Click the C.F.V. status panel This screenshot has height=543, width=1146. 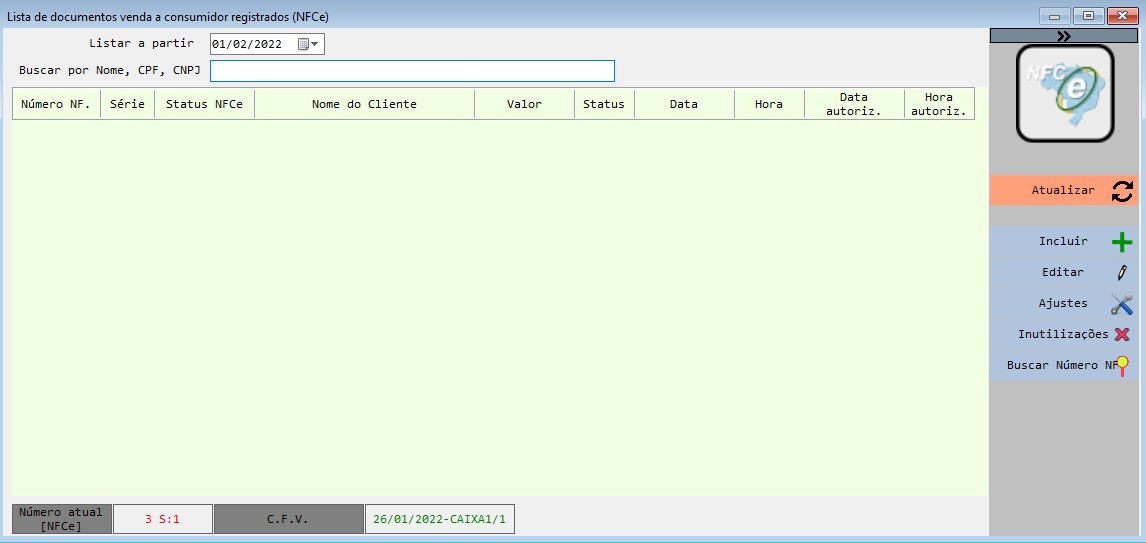pos(288,519)
